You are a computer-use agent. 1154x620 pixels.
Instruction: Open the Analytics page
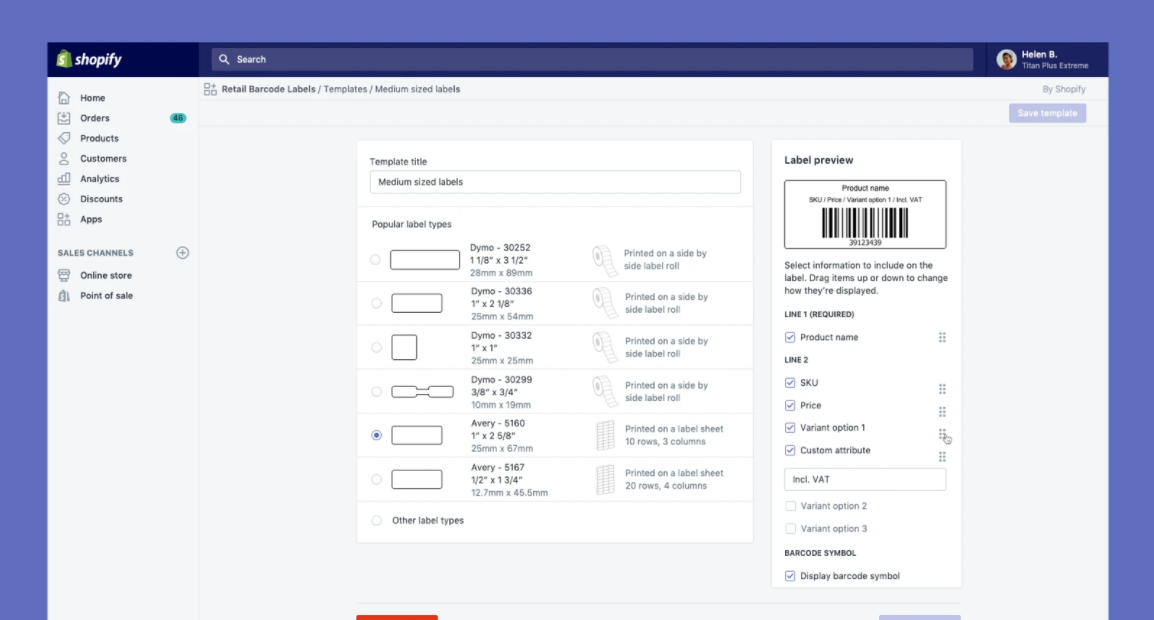pos(99,179)
